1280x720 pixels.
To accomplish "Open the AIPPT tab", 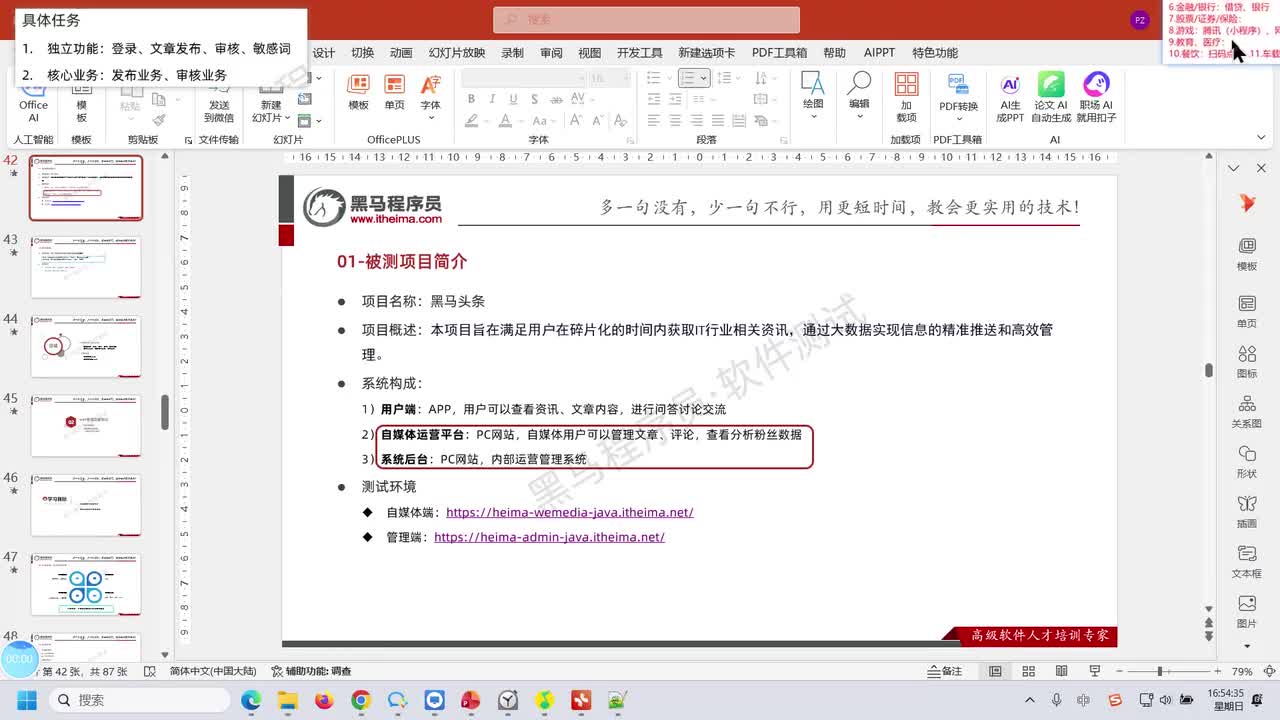I will click(x=880, y=53).
